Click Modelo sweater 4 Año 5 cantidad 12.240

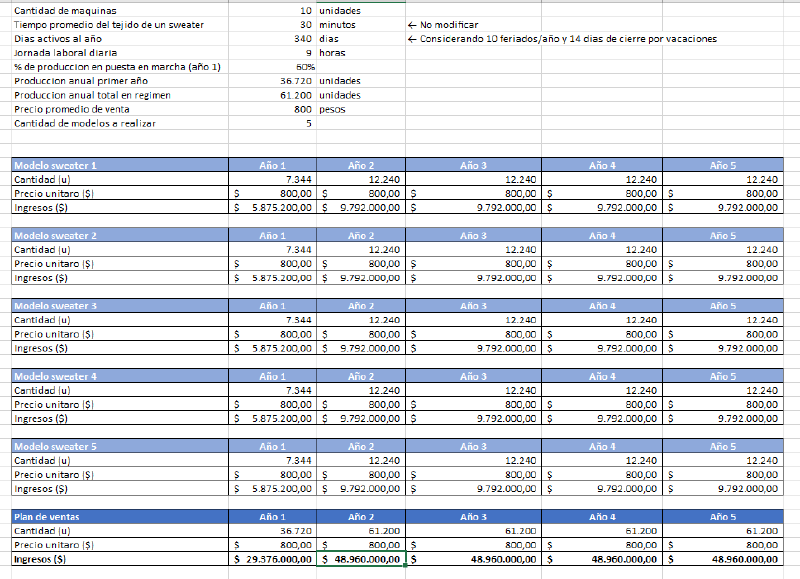[723, 390]
